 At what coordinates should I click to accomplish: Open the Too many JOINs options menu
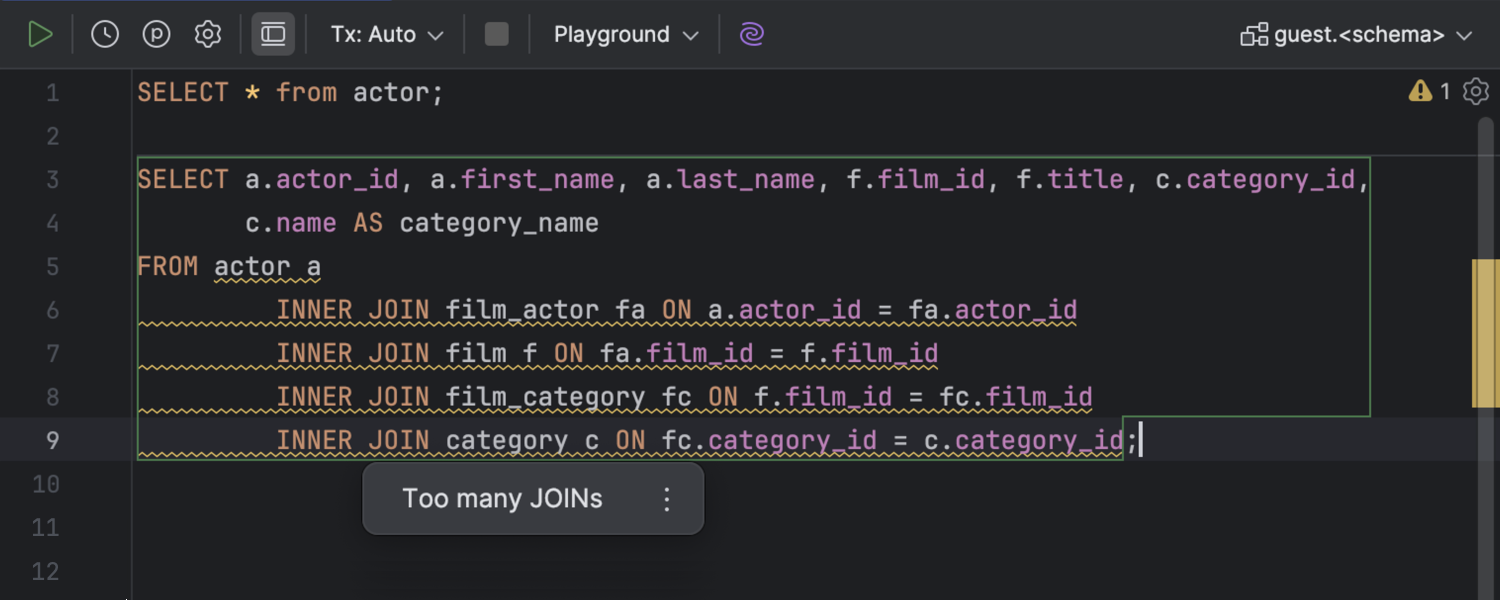(x=666, y=498)
